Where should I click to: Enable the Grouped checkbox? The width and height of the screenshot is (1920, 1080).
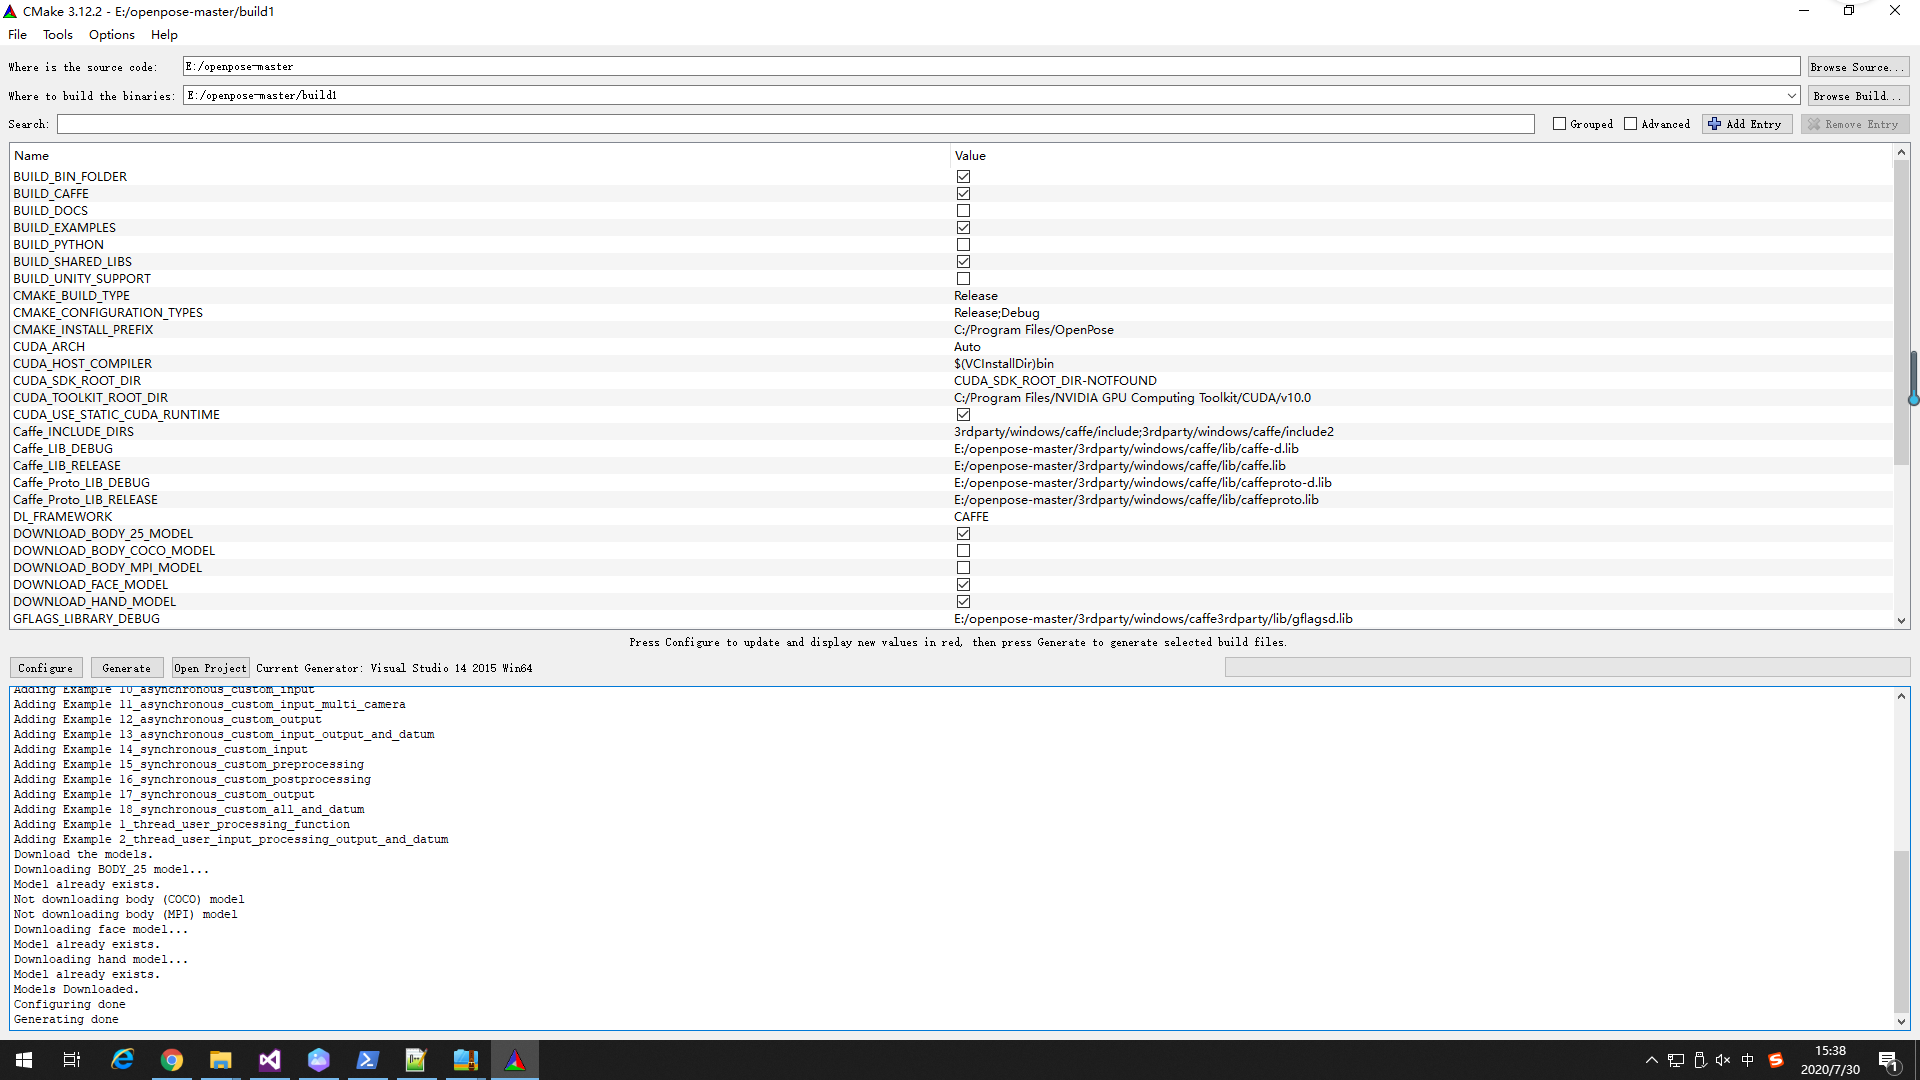[x=1558, y=123]
